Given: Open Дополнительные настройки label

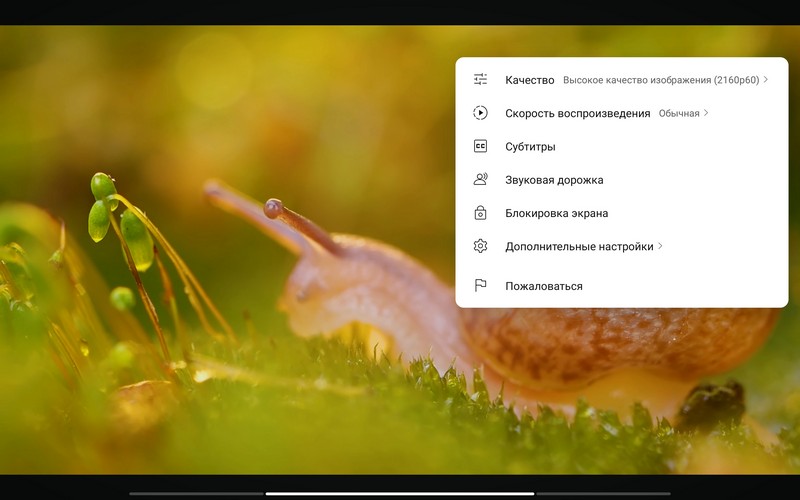Looking at the screenshot, I should 579,246.
